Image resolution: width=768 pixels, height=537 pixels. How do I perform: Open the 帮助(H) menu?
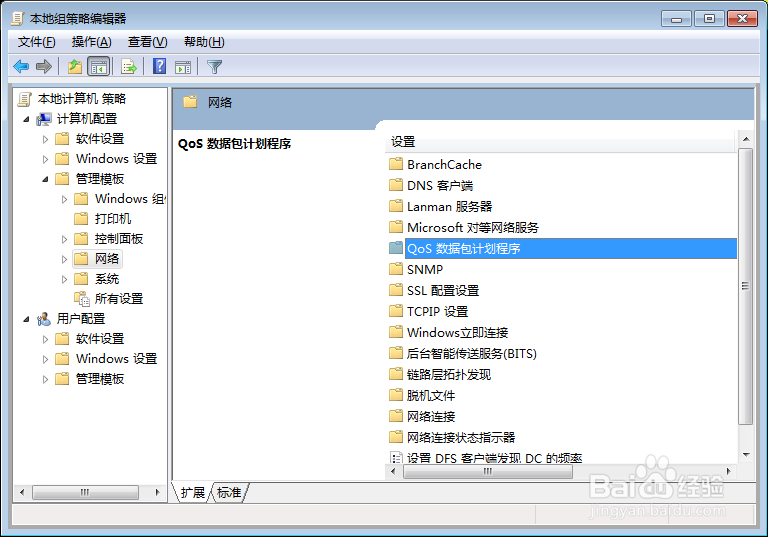pyautogui.click(x=204, y=42)
